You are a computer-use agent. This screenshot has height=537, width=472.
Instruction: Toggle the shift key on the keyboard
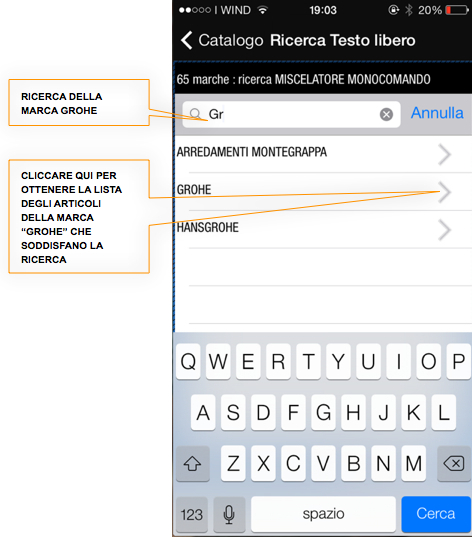192,463
